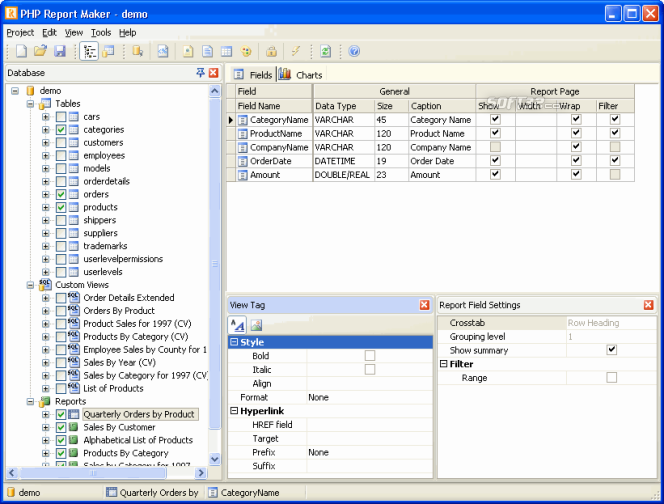Toggle Wrap checkbox for Amount field
The height and width of the screenshot is (504, 664).
pos(576,174)
